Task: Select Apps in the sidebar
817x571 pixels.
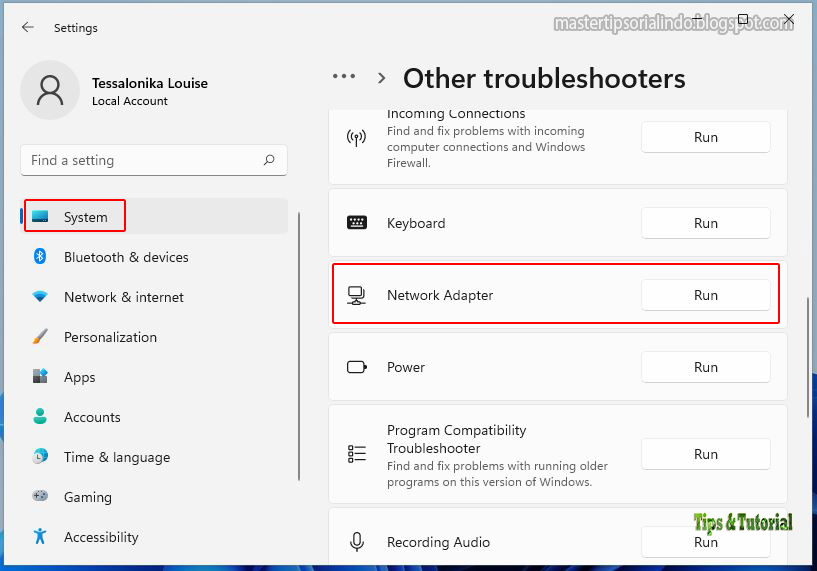Action: (154, 376)
